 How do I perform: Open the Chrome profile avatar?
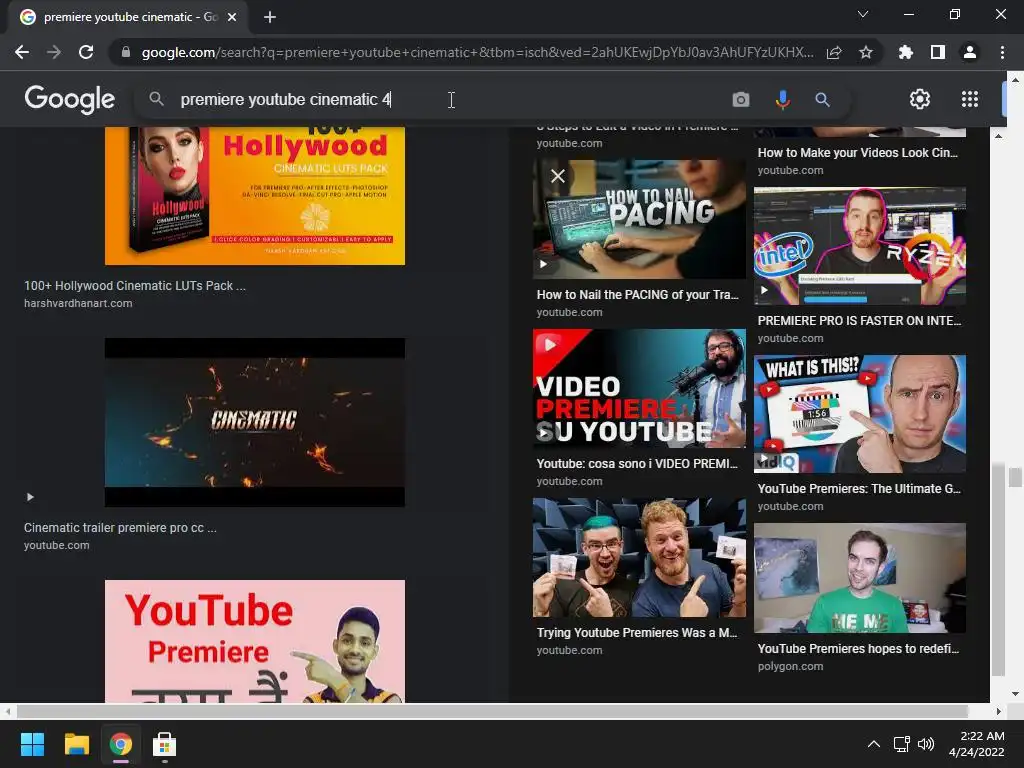970,52
